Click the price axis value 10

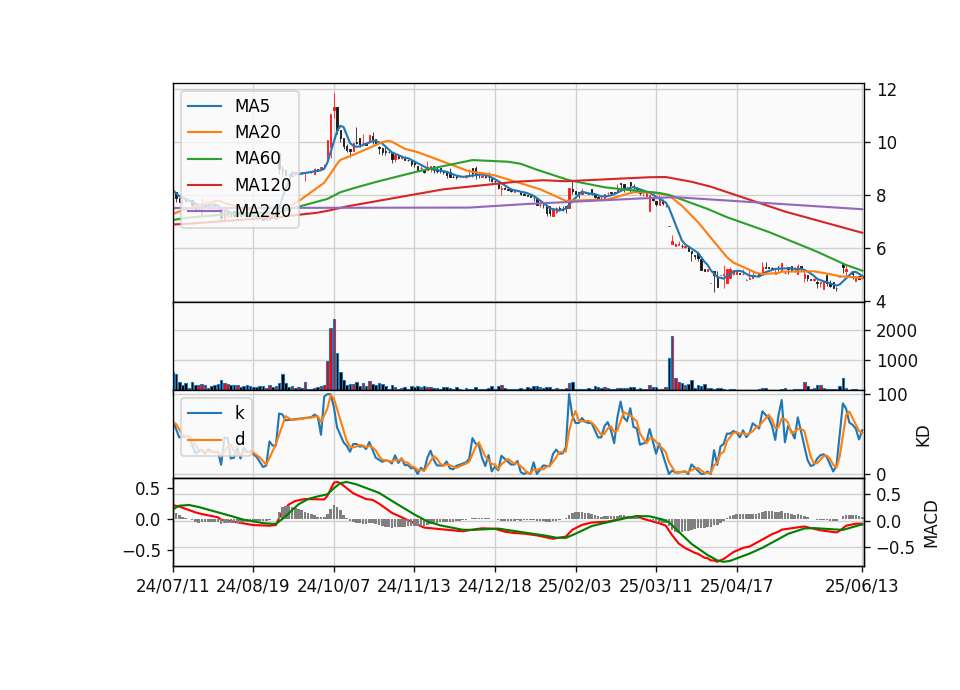(x=887, y=143)
